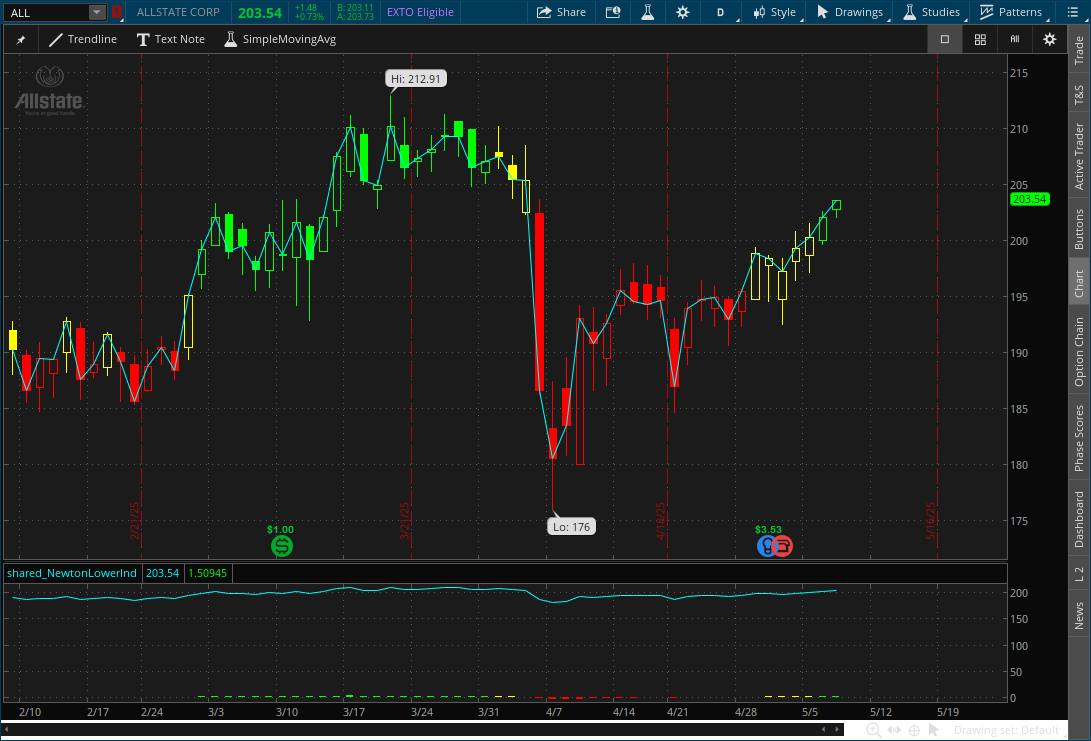
Task: Open the list menu icon at top right
Action: coord(1072,12)
